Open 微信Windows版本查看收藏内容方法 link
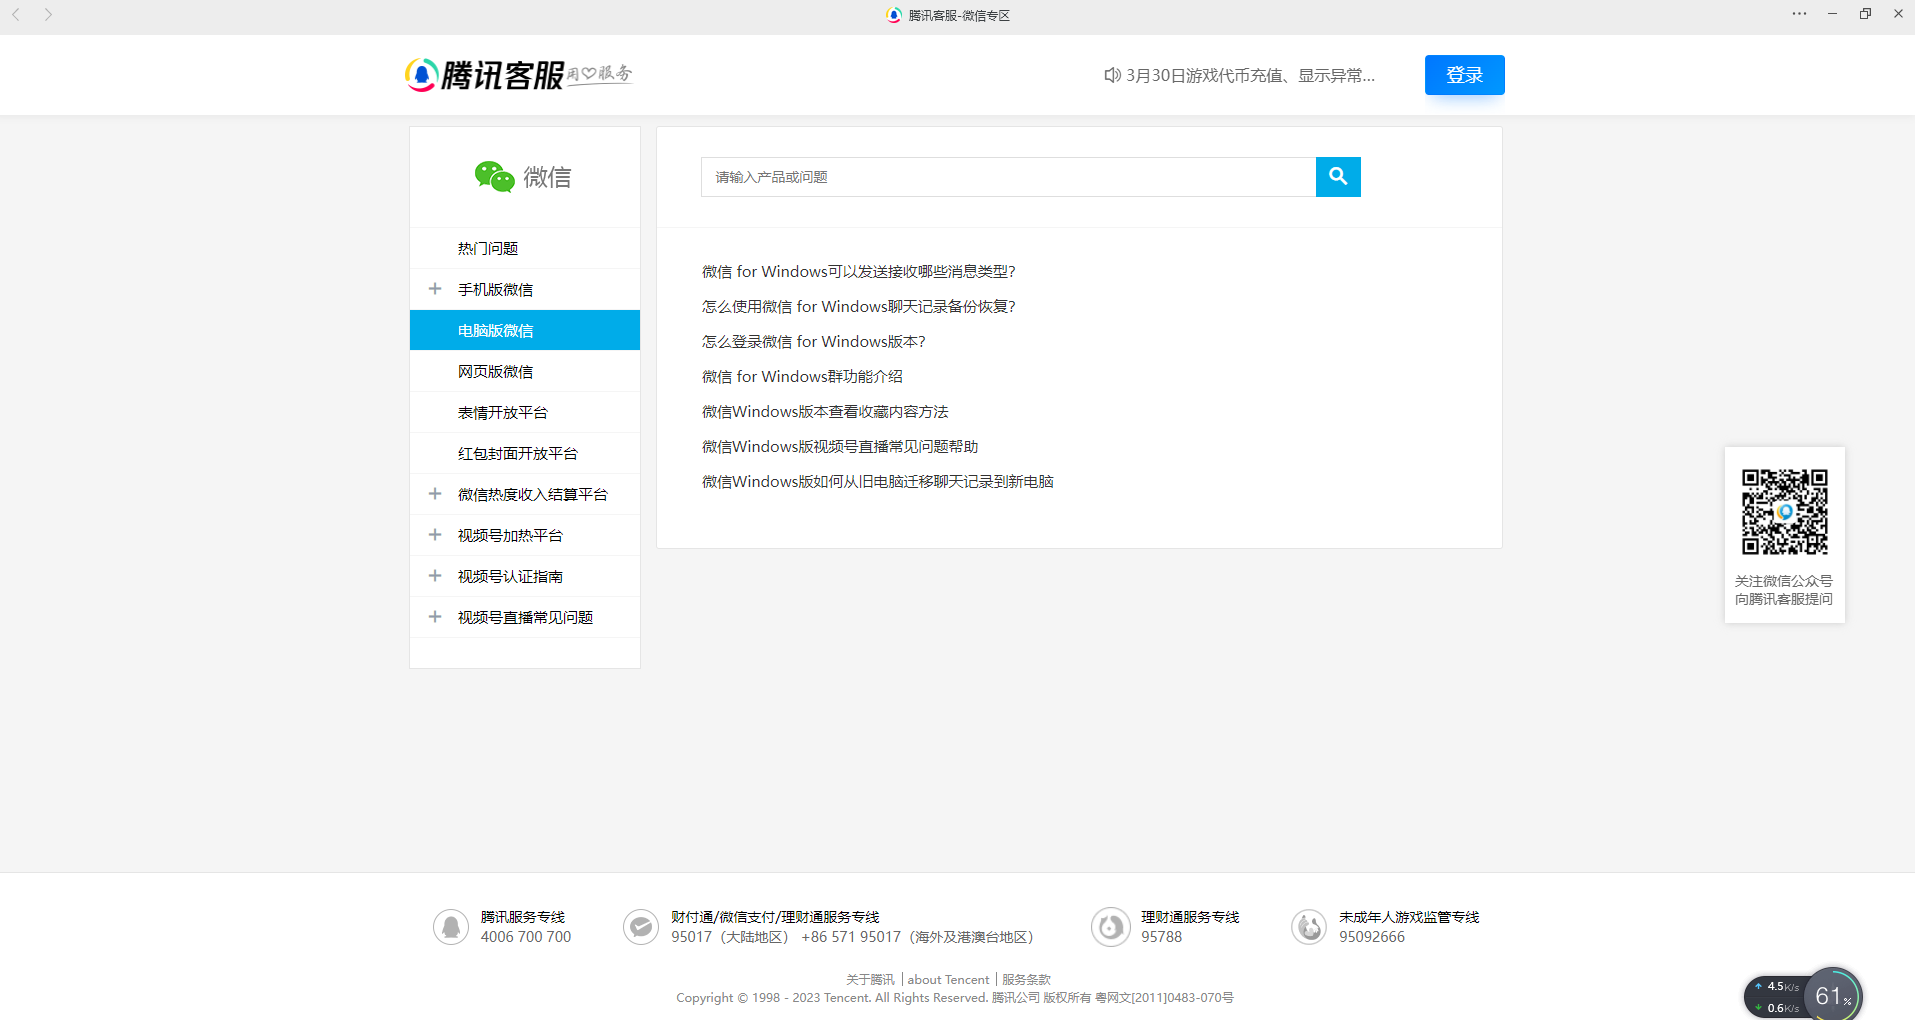The width and height of the screenshot is (1915, 1020). click(x=825, y=411)
